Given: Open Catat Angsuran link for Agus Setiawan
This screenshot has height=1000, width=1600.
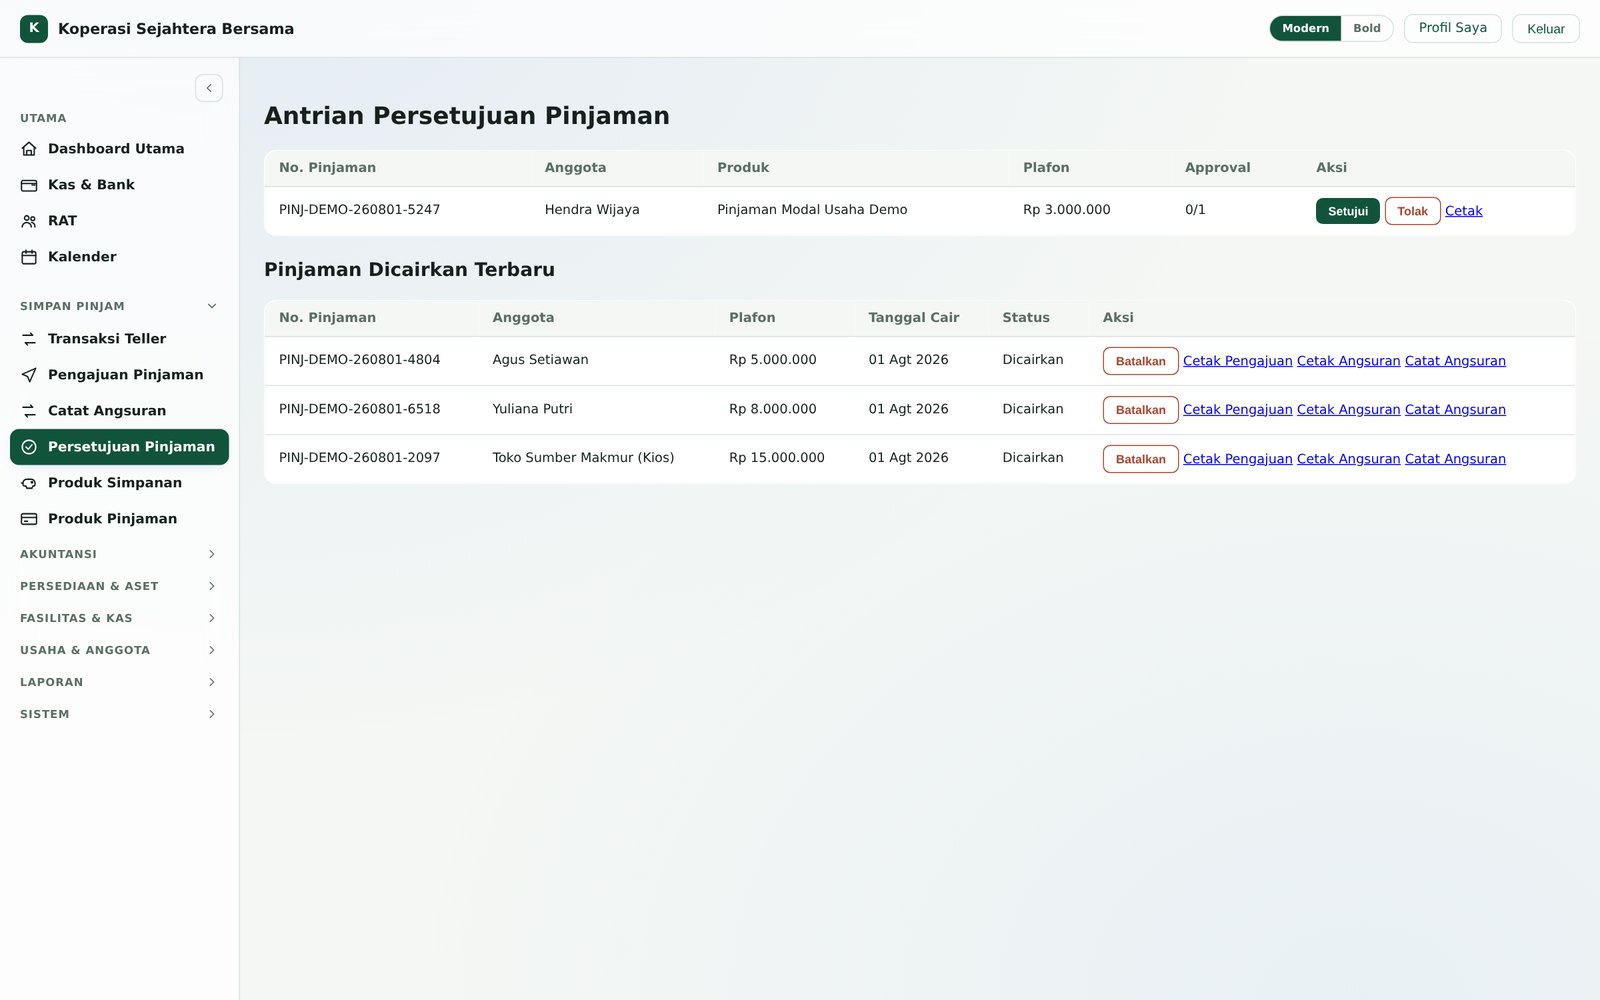Looking at the screenshot, I should point(1455,361).
